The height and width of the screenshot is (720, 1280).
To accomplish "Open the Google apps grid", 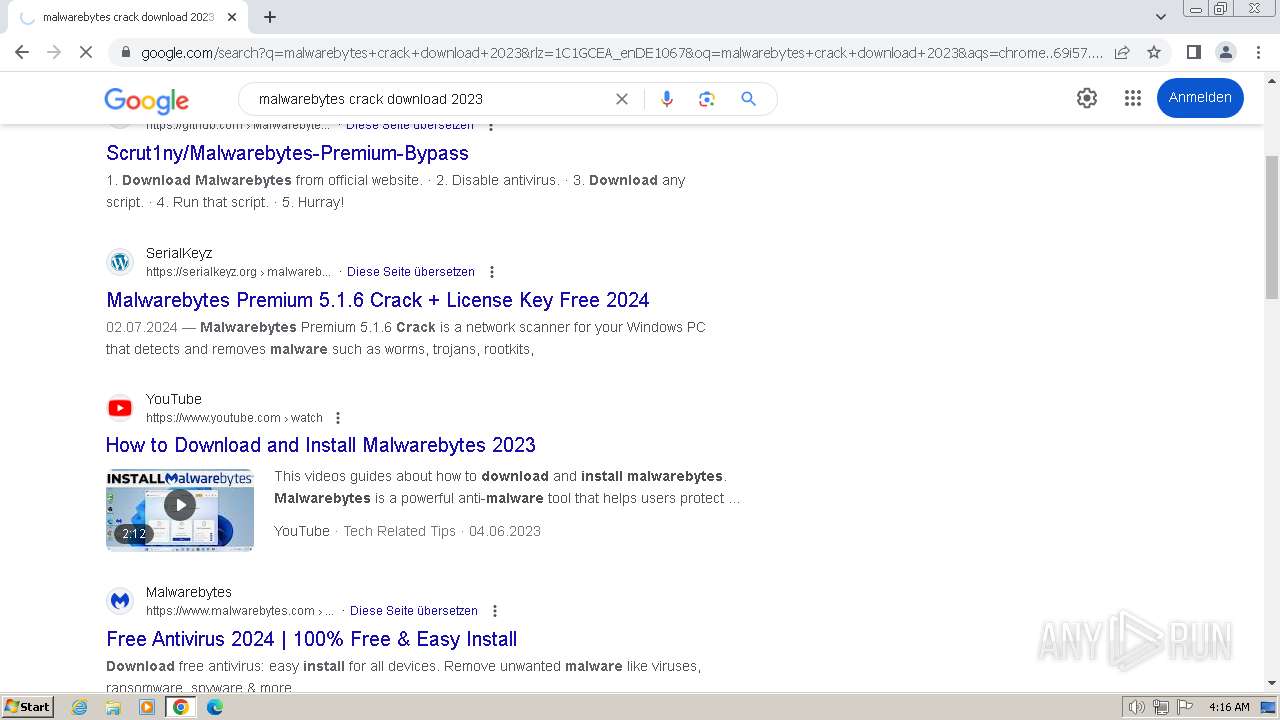I will tap(1133, 98).
